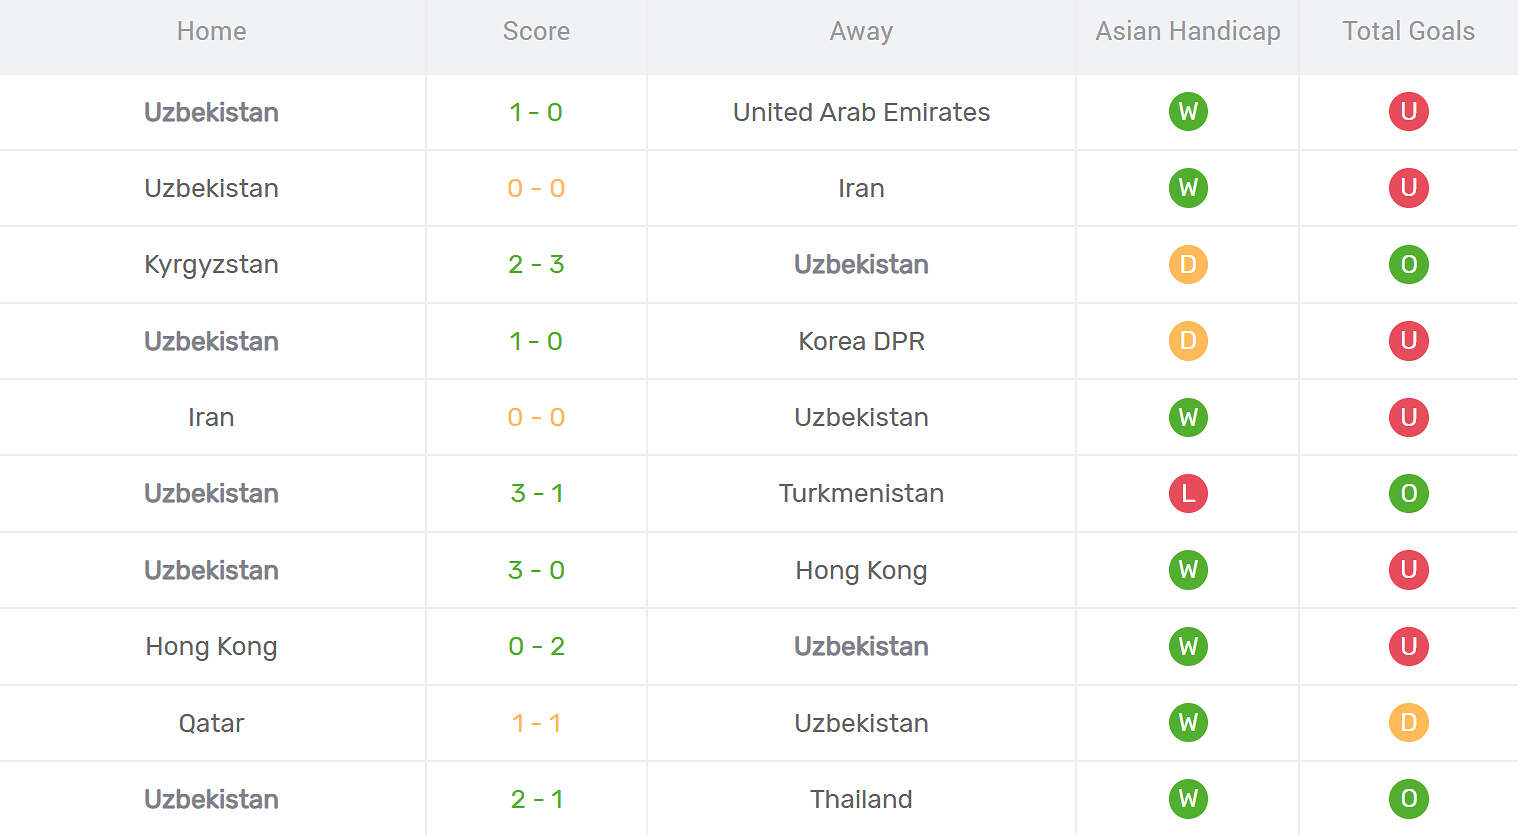The image size is (1521, 835).
Task: Click the Asian Handicap badge in Kyrgyzstan row
Action: [1188, 264]
